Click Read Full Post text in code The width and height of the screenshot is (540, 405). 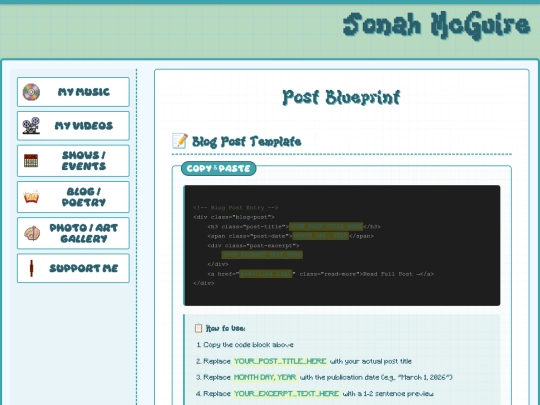pos(388,274)
